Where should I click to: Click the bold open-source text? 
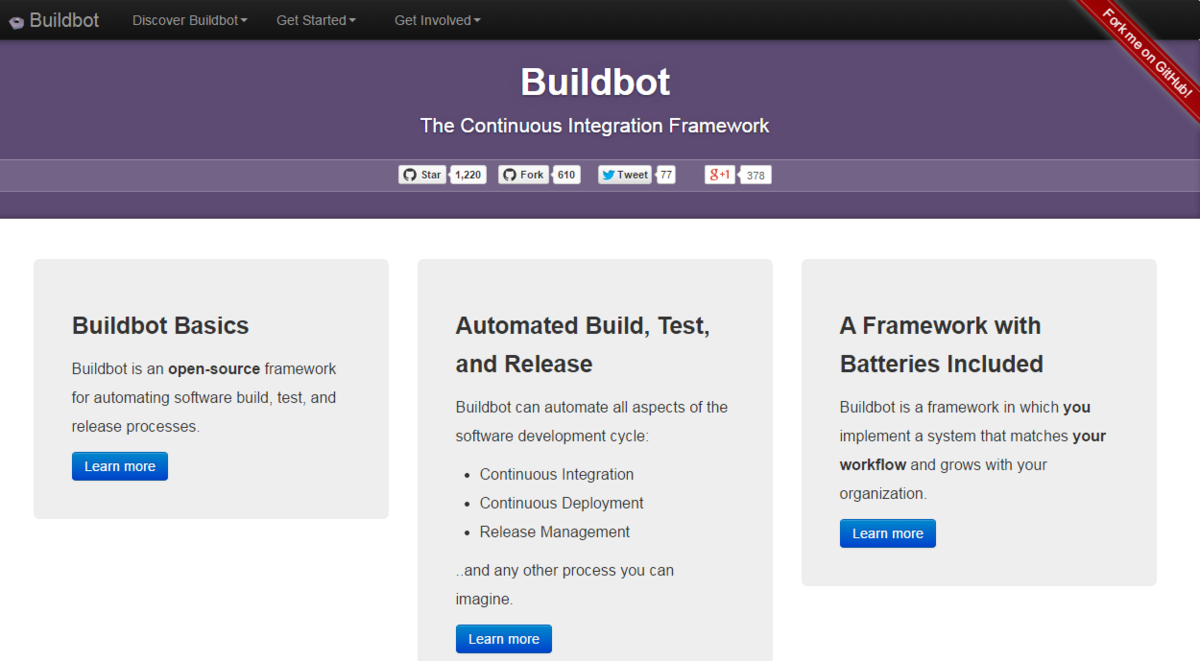pyautogui.click(x=214, y=369)
